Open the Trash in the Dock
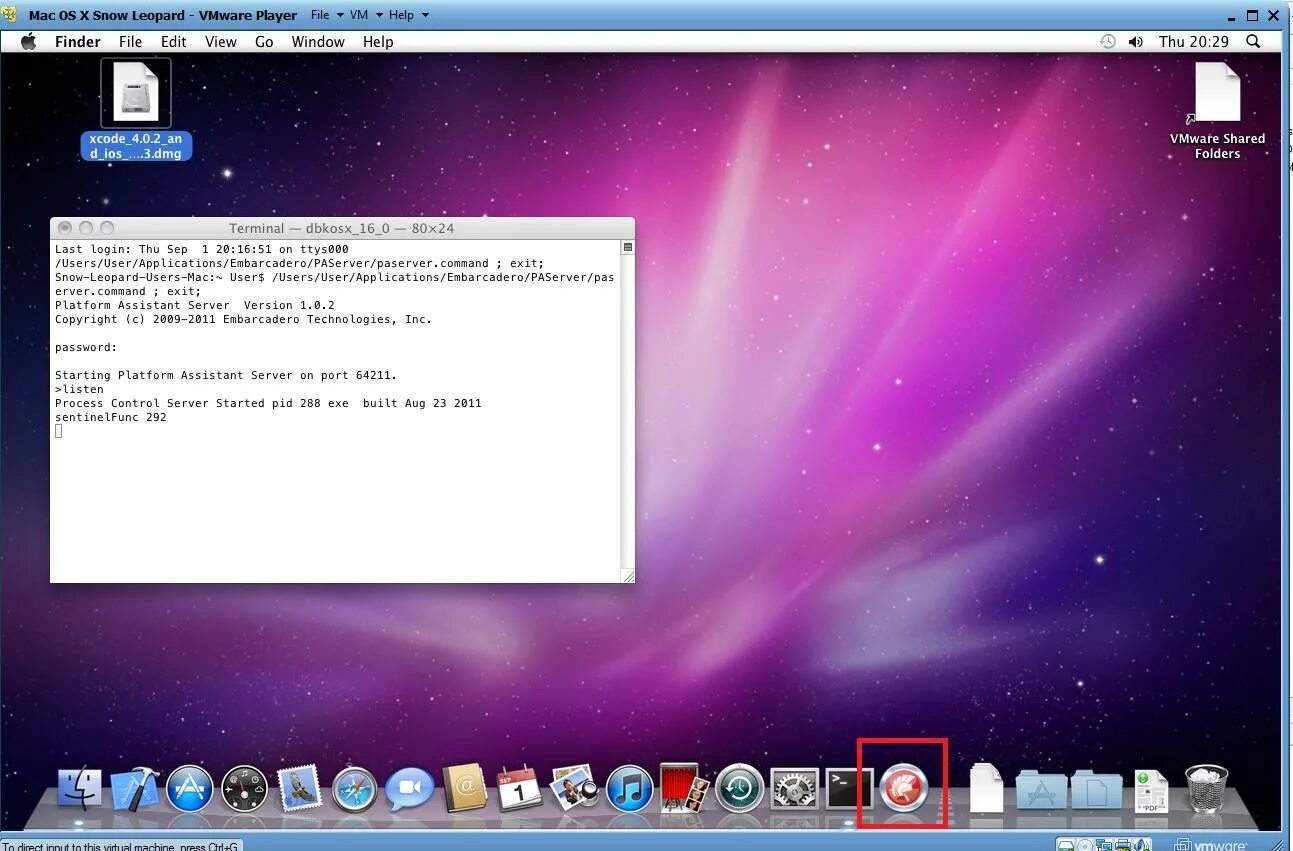The width and height of the screenshot is (1293, 851). click(1206, 789)
